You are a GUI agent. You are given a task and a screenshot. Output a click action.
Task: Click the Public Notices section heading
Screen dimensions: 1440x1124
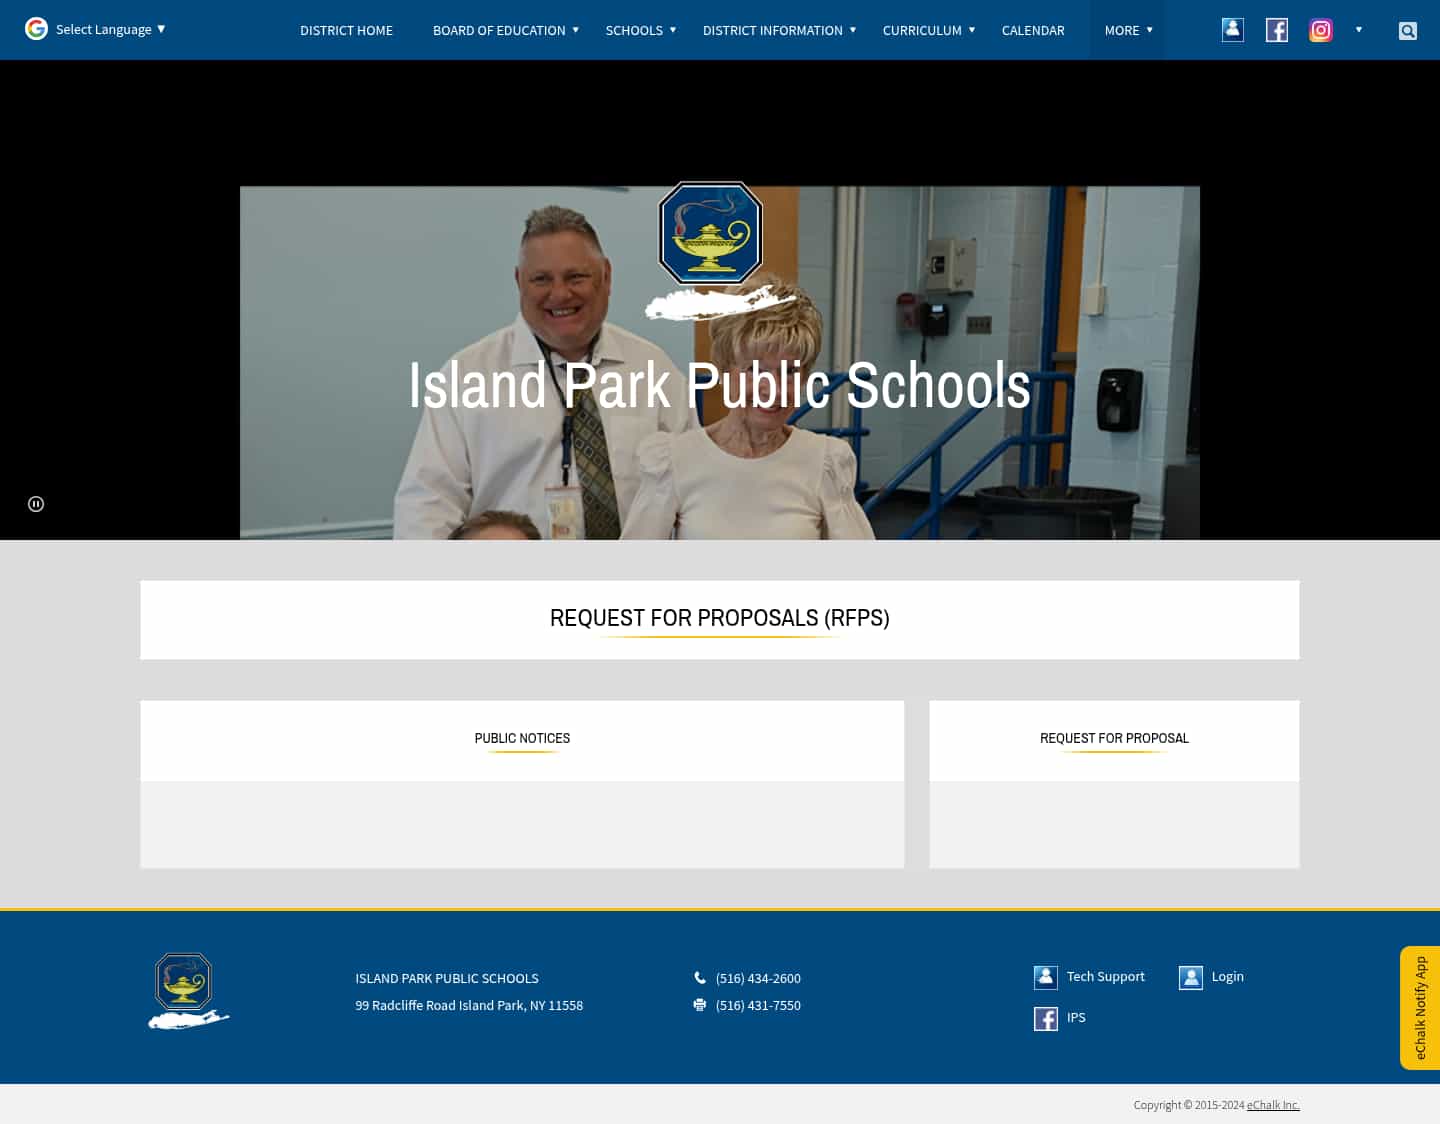pos(522,738)
